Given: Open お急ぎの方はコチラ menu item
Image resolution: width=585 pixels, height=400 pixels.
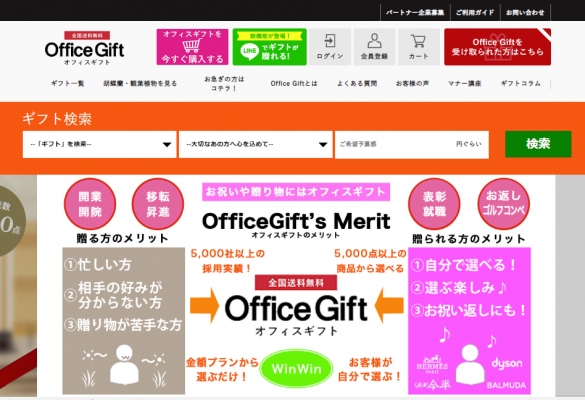Looking at the screenshot, I should point(224,84).
